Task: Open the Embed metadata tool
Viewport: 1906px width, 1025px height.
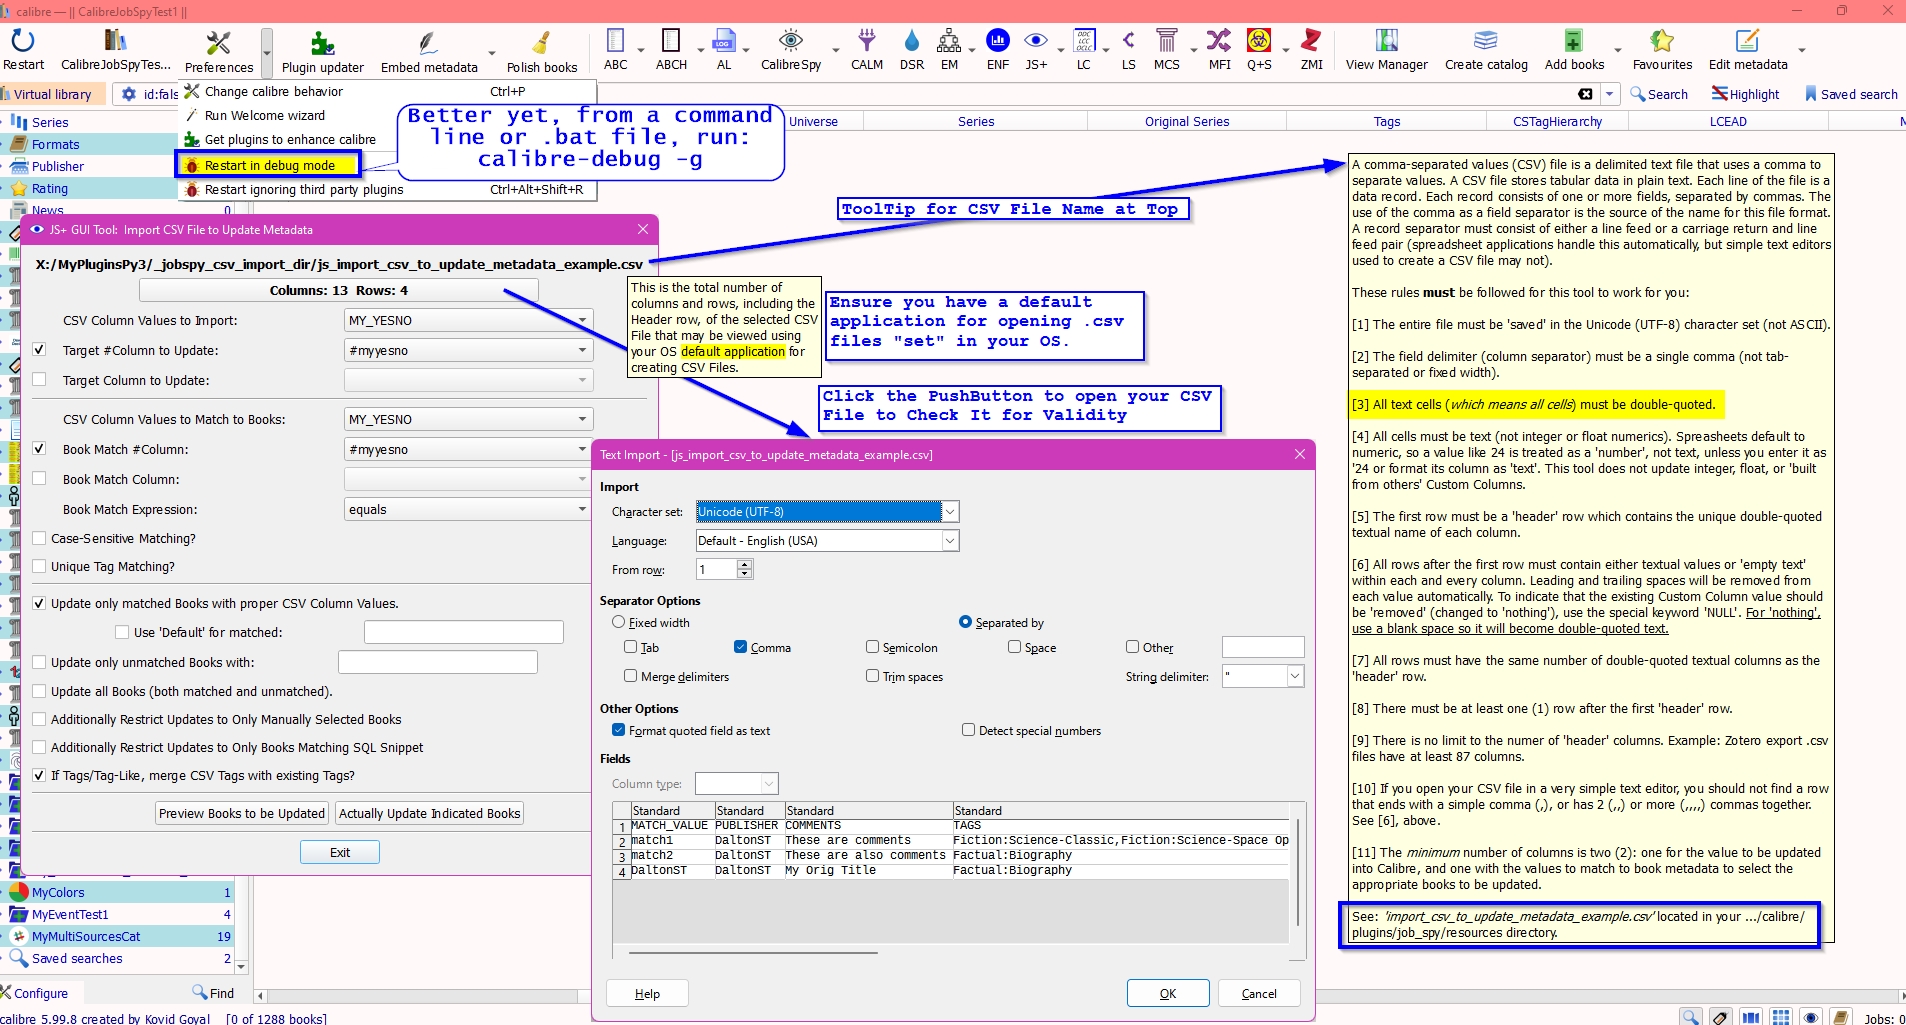Action: point(428,43)
